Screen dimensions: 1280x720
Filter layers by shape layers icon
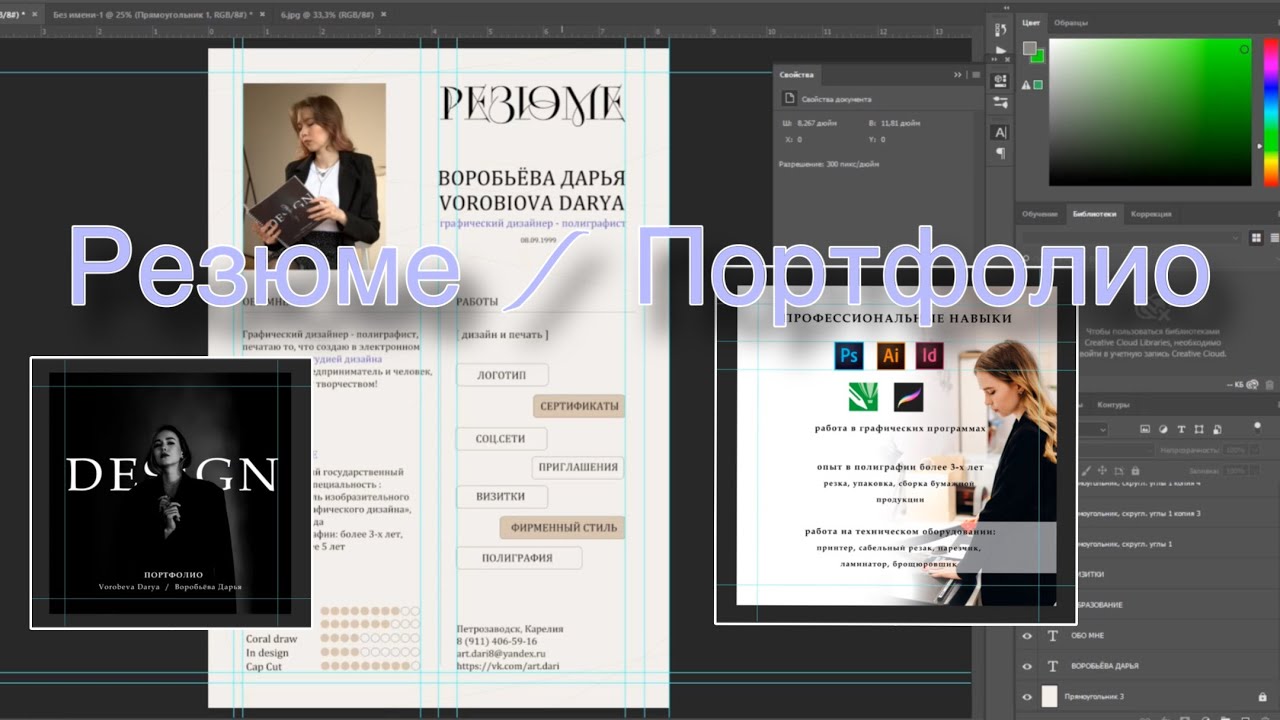click(1199, 428)
